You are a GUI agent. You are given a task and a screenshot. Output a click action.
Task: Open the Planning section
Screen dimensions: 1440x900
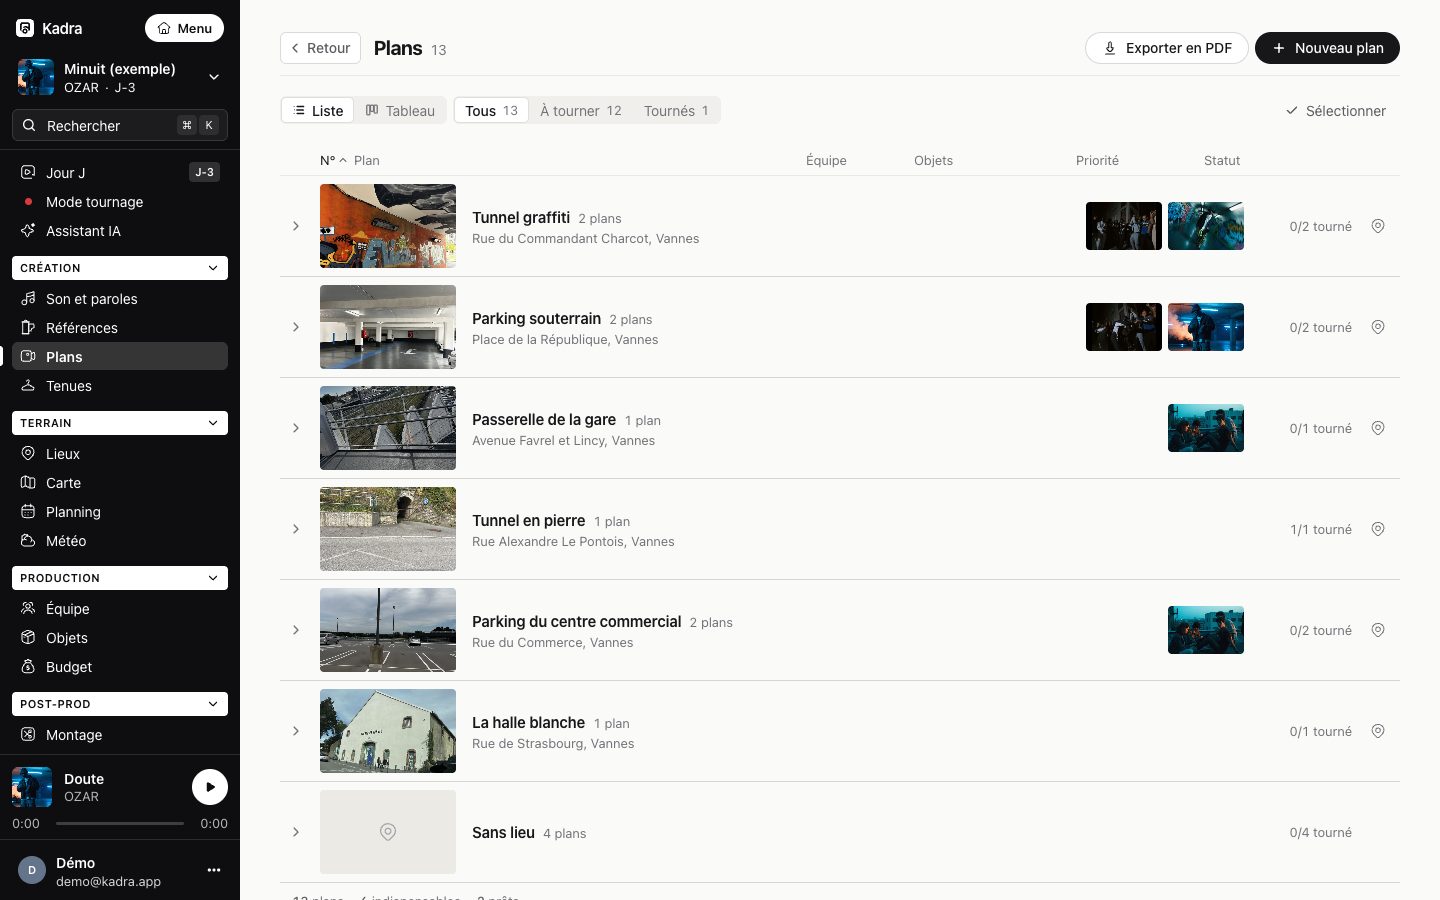tap(120, 512)
